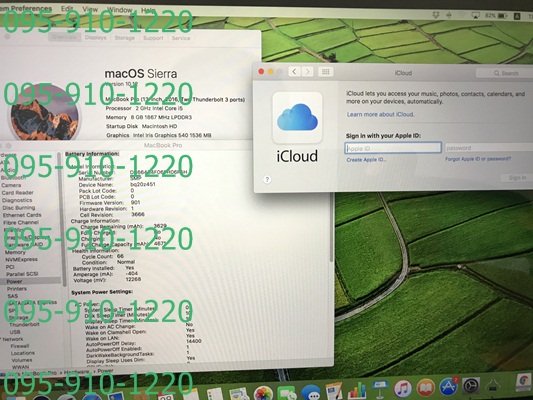Screen dimensions: 533x400
Task: Click the System Information main pane scrollbar
Action: pyautogui.click(x=331, y=228)
